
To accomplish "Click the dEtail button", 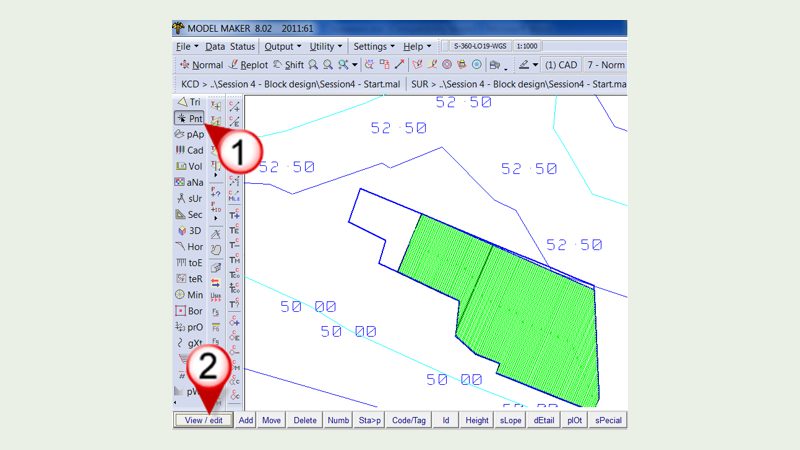I will [x=543, y=420].
